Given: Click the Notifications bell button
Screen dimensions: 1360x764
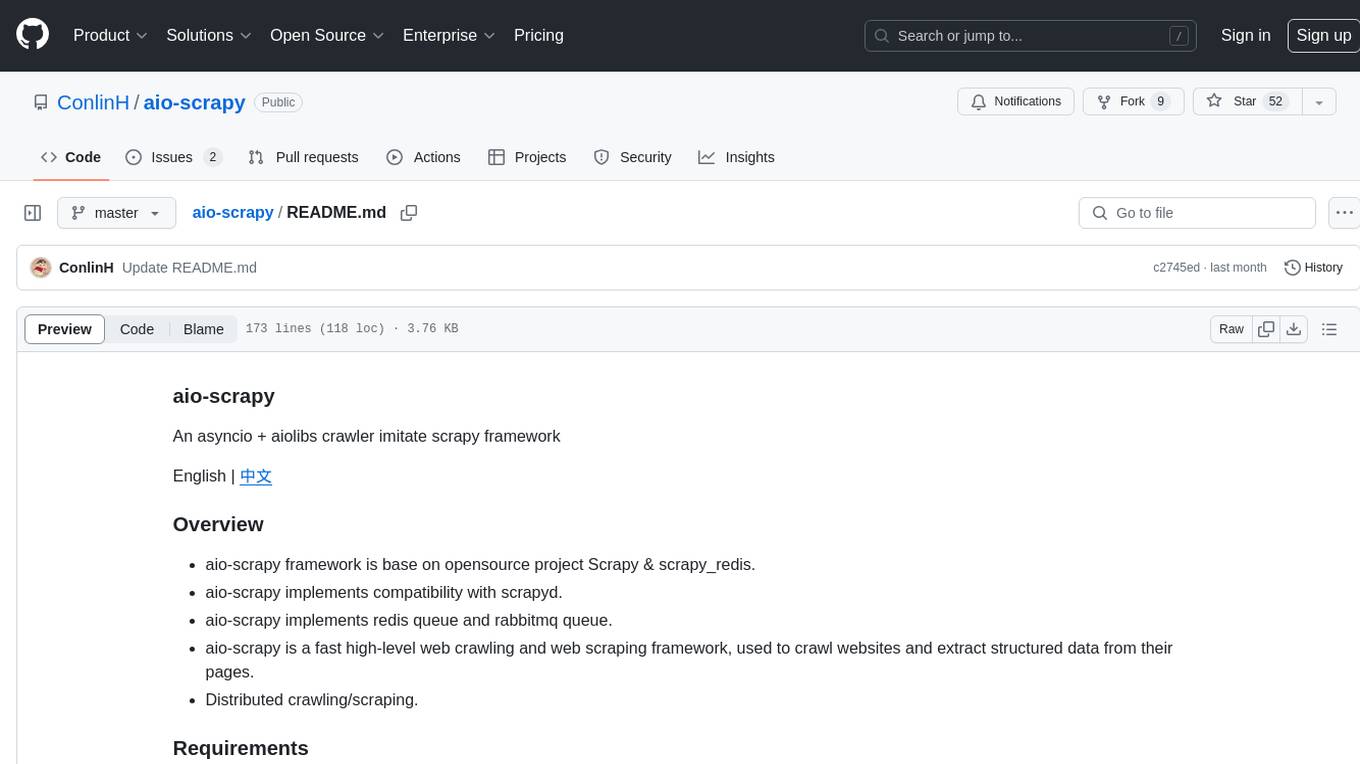Looking at the screenshot, I should click(1016, 102).
